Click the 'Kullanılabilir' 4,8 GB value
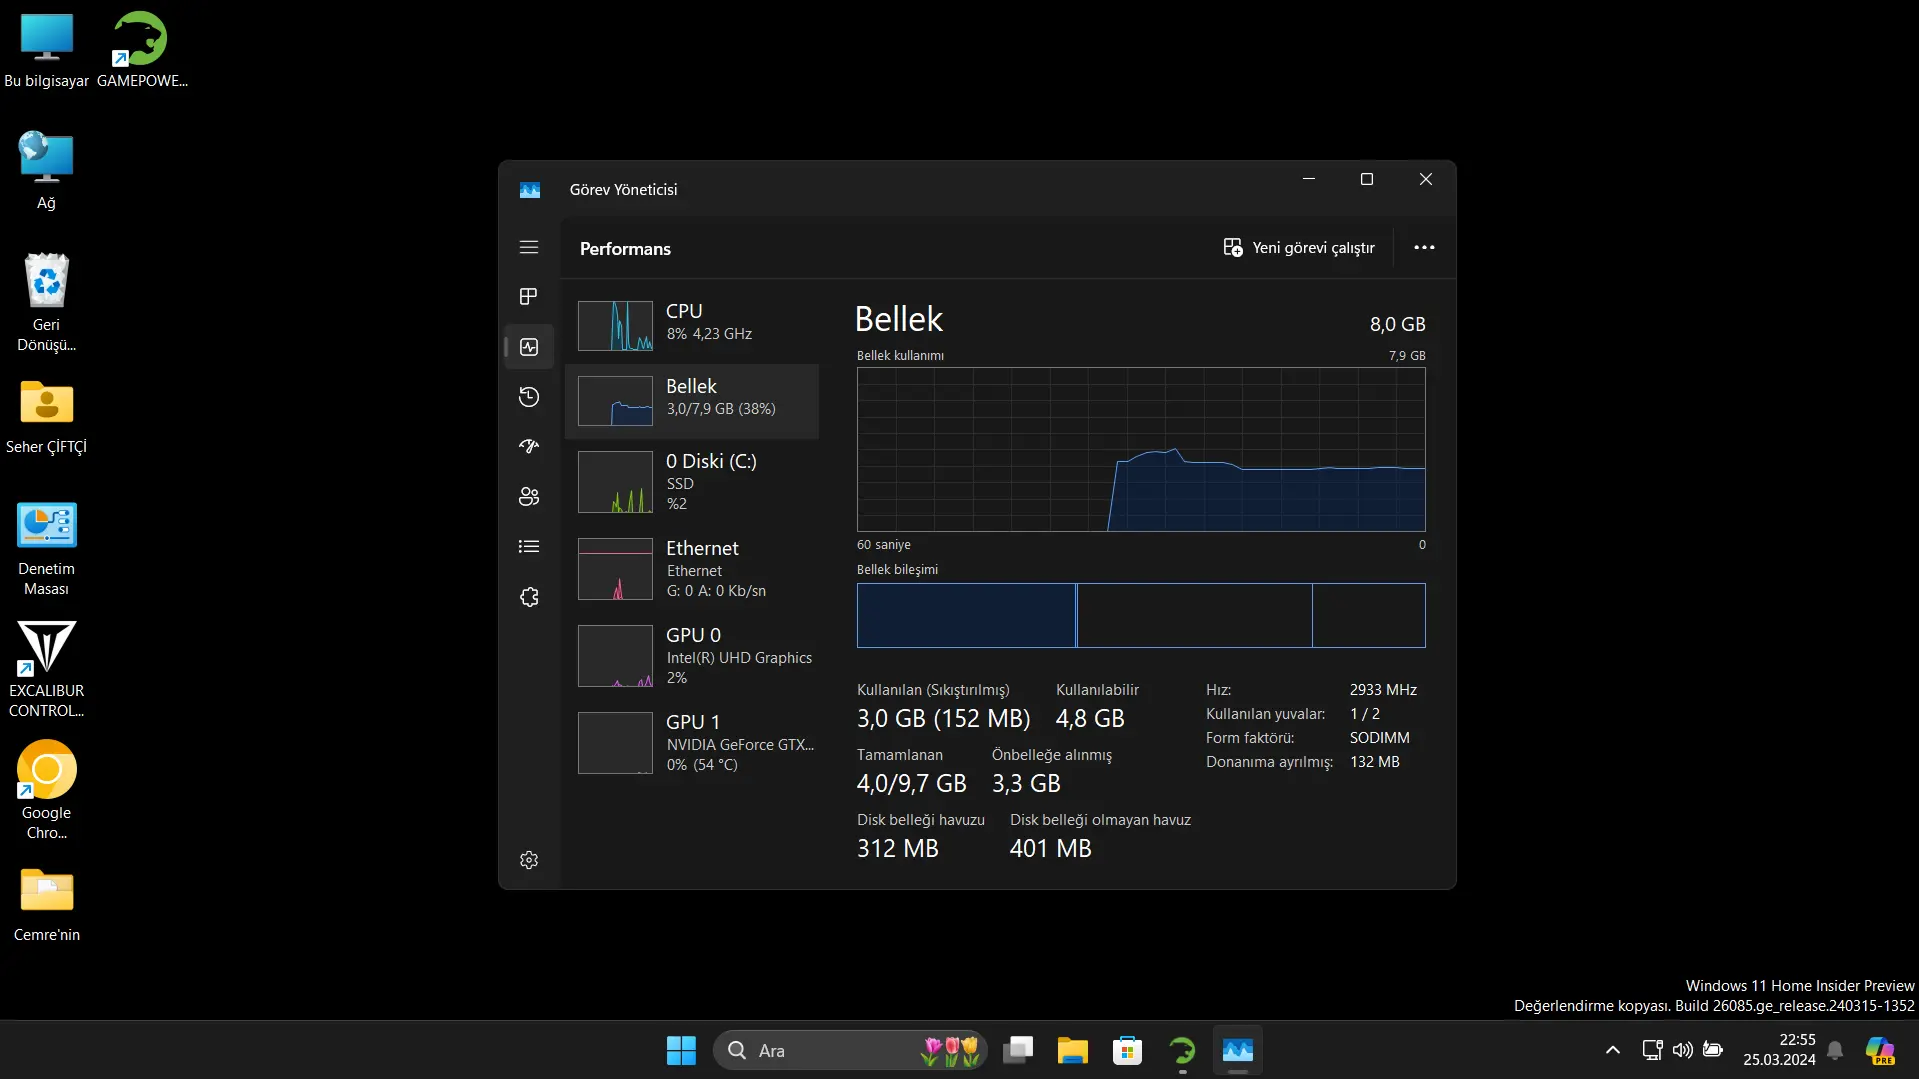Screen dimensions: 1919x1079 click(x=1090, y=718)
